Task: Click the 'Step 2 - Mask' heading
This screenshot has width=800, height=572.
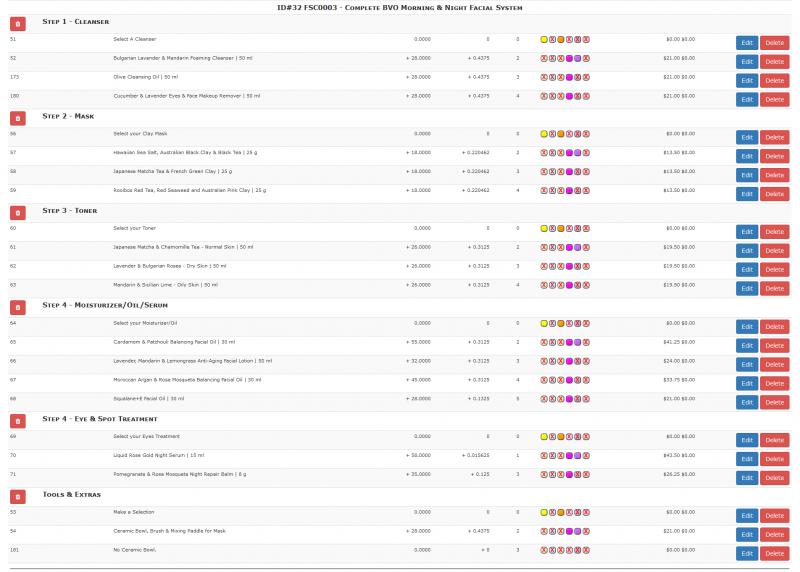Action: coord(68,116)
